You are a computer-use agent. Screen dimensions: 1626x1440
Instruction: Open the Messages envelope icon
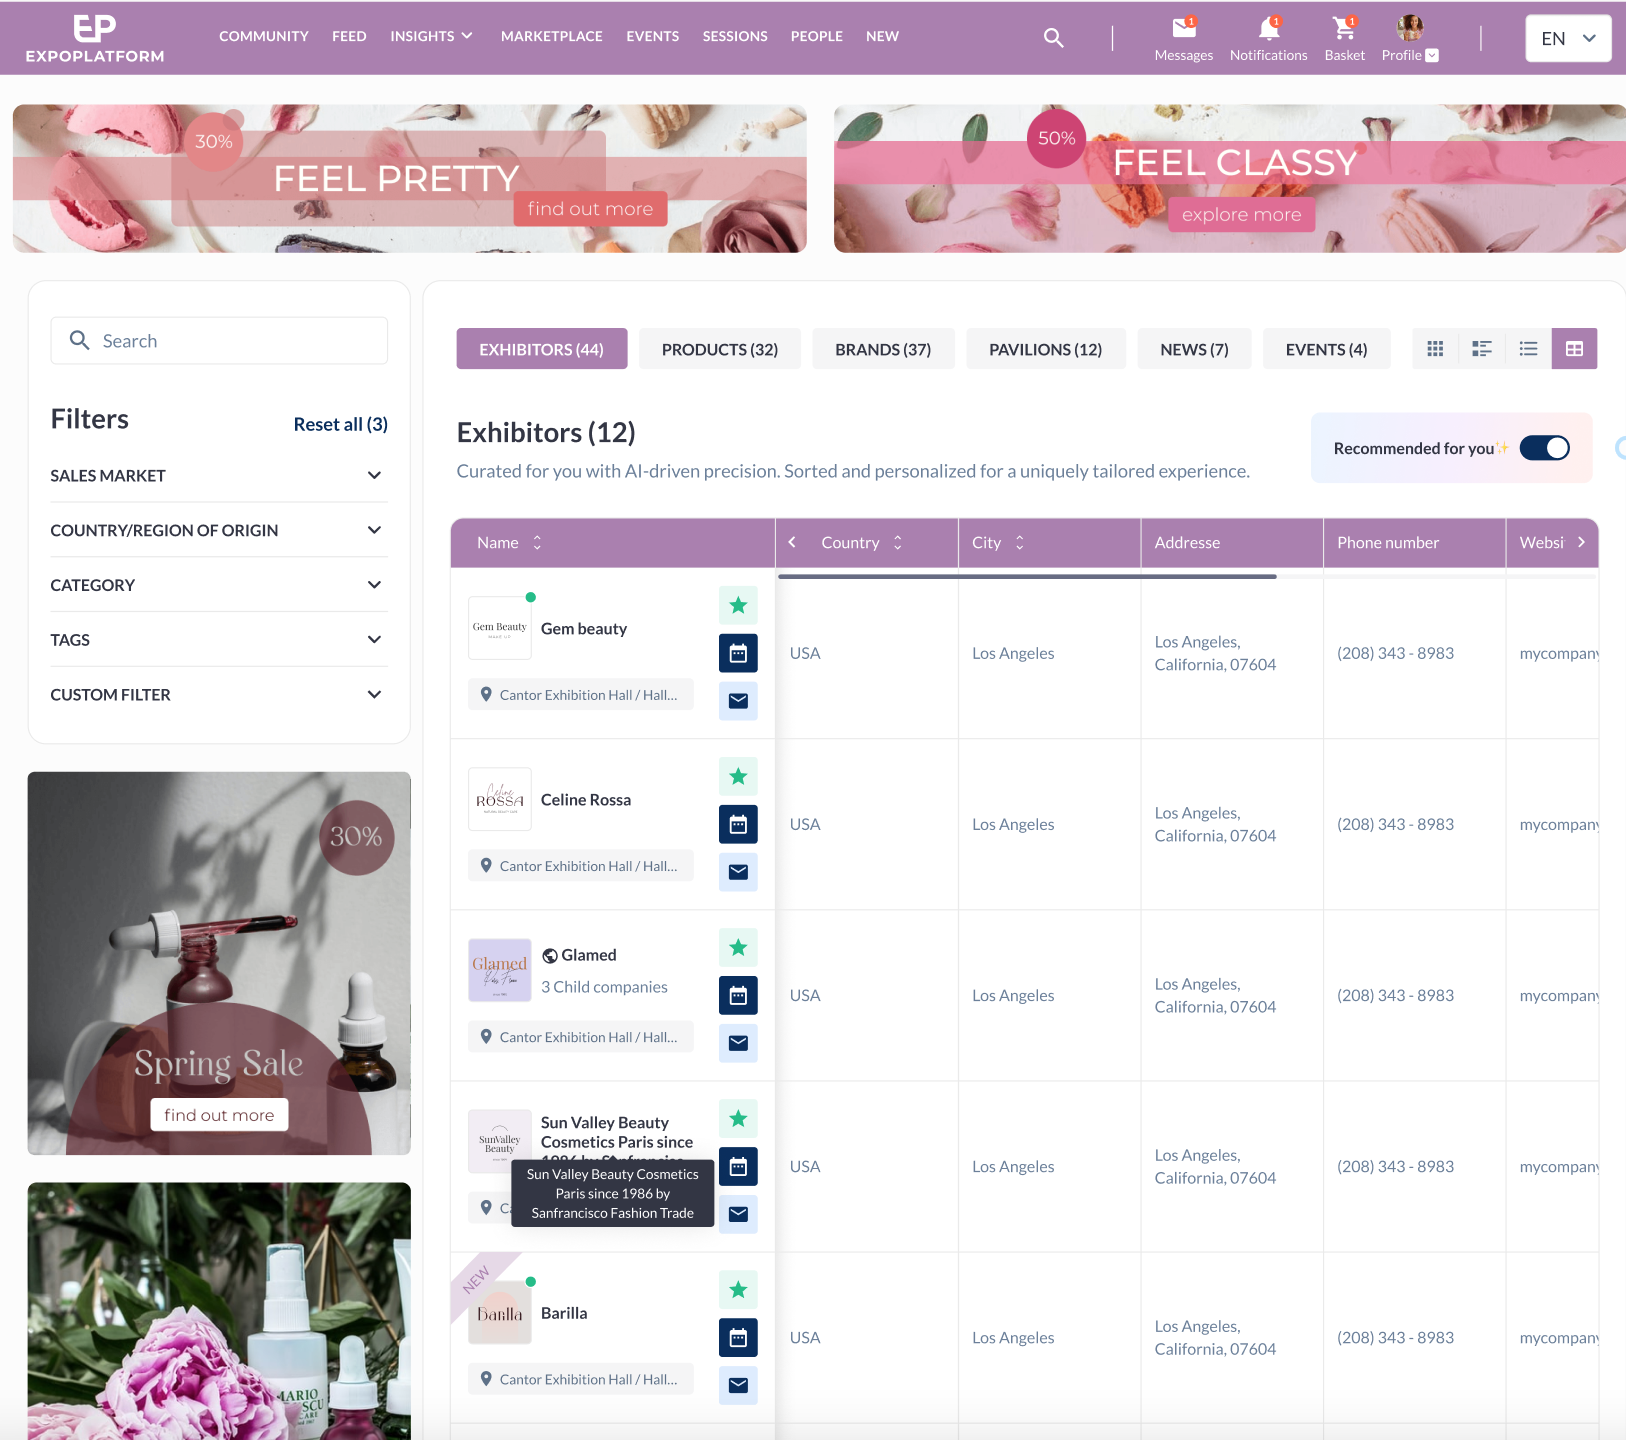[x=1184, y=27]
